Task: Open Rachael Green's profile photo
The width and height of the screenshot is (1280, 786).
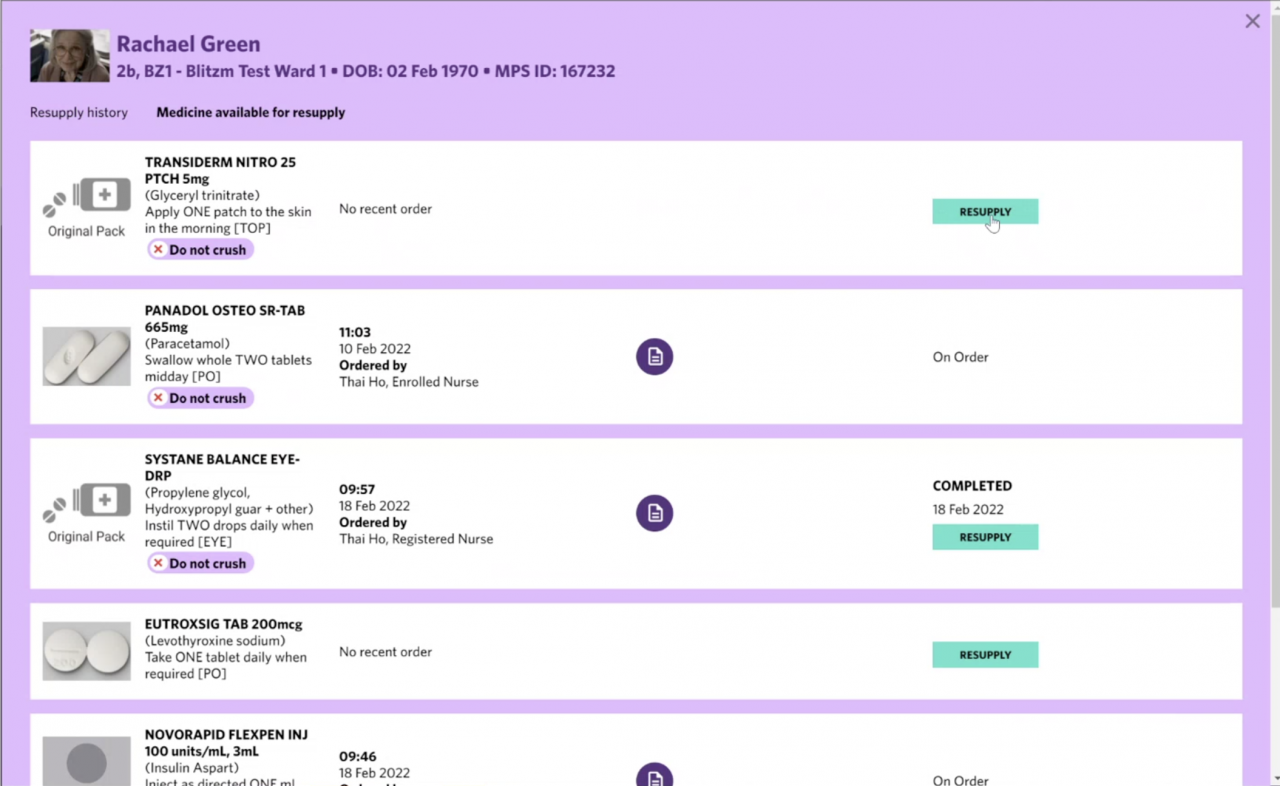Action: pyautogui.click(x=69, y=56)
